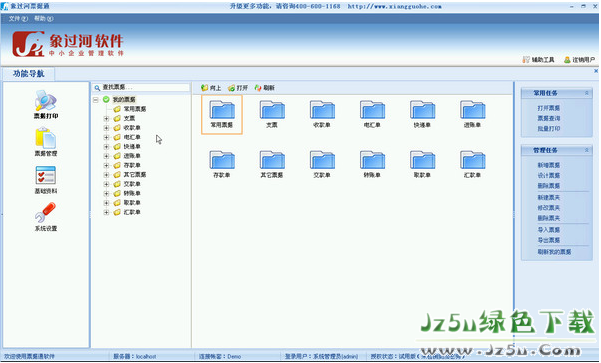Click the 导出票据 task link
The image size is (601, 363).
coord(548,240)
